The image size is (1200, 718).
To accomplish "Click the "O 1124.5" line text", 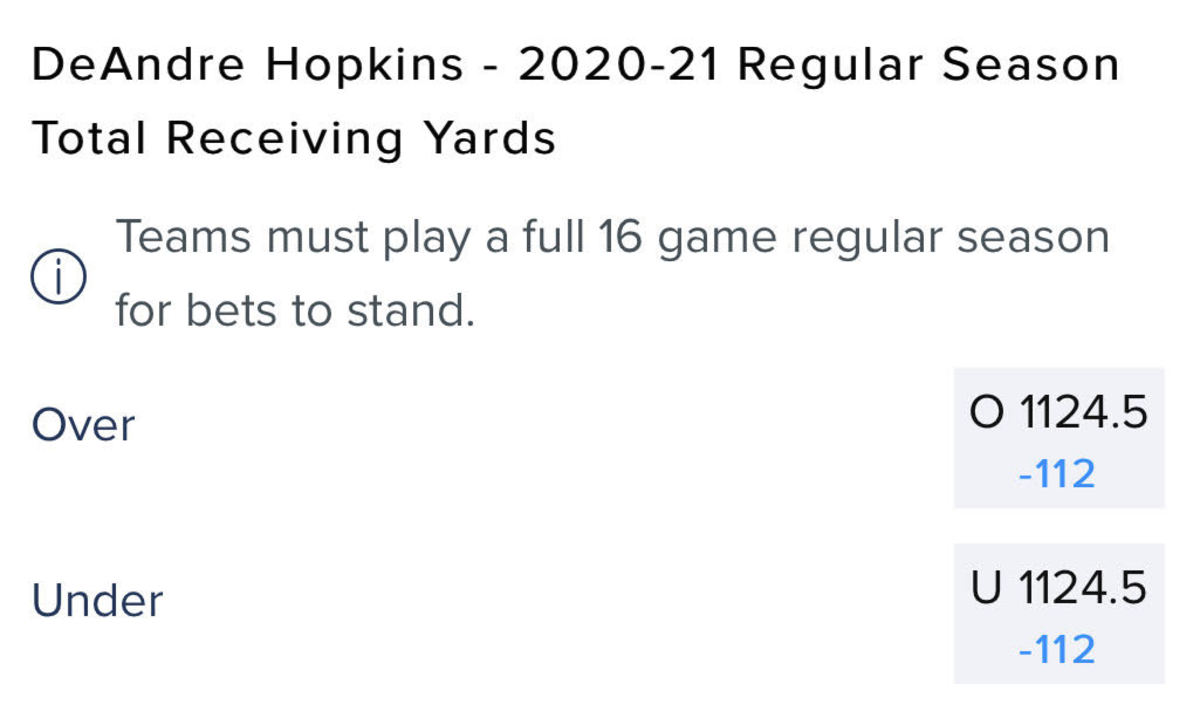I will click(x=1058, y=413).
